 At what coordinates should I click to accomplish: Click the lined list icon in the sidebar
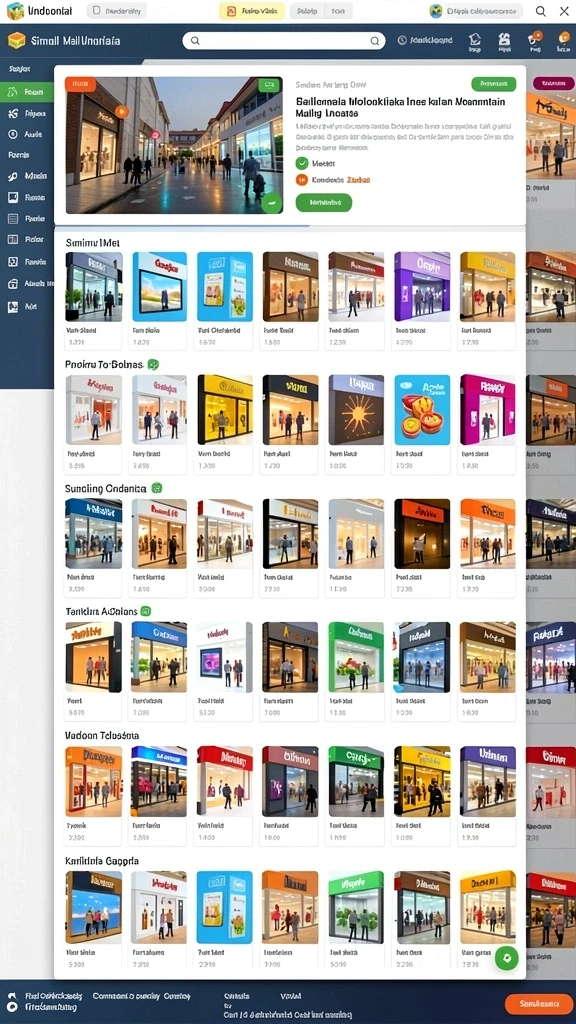pos(12,218)
